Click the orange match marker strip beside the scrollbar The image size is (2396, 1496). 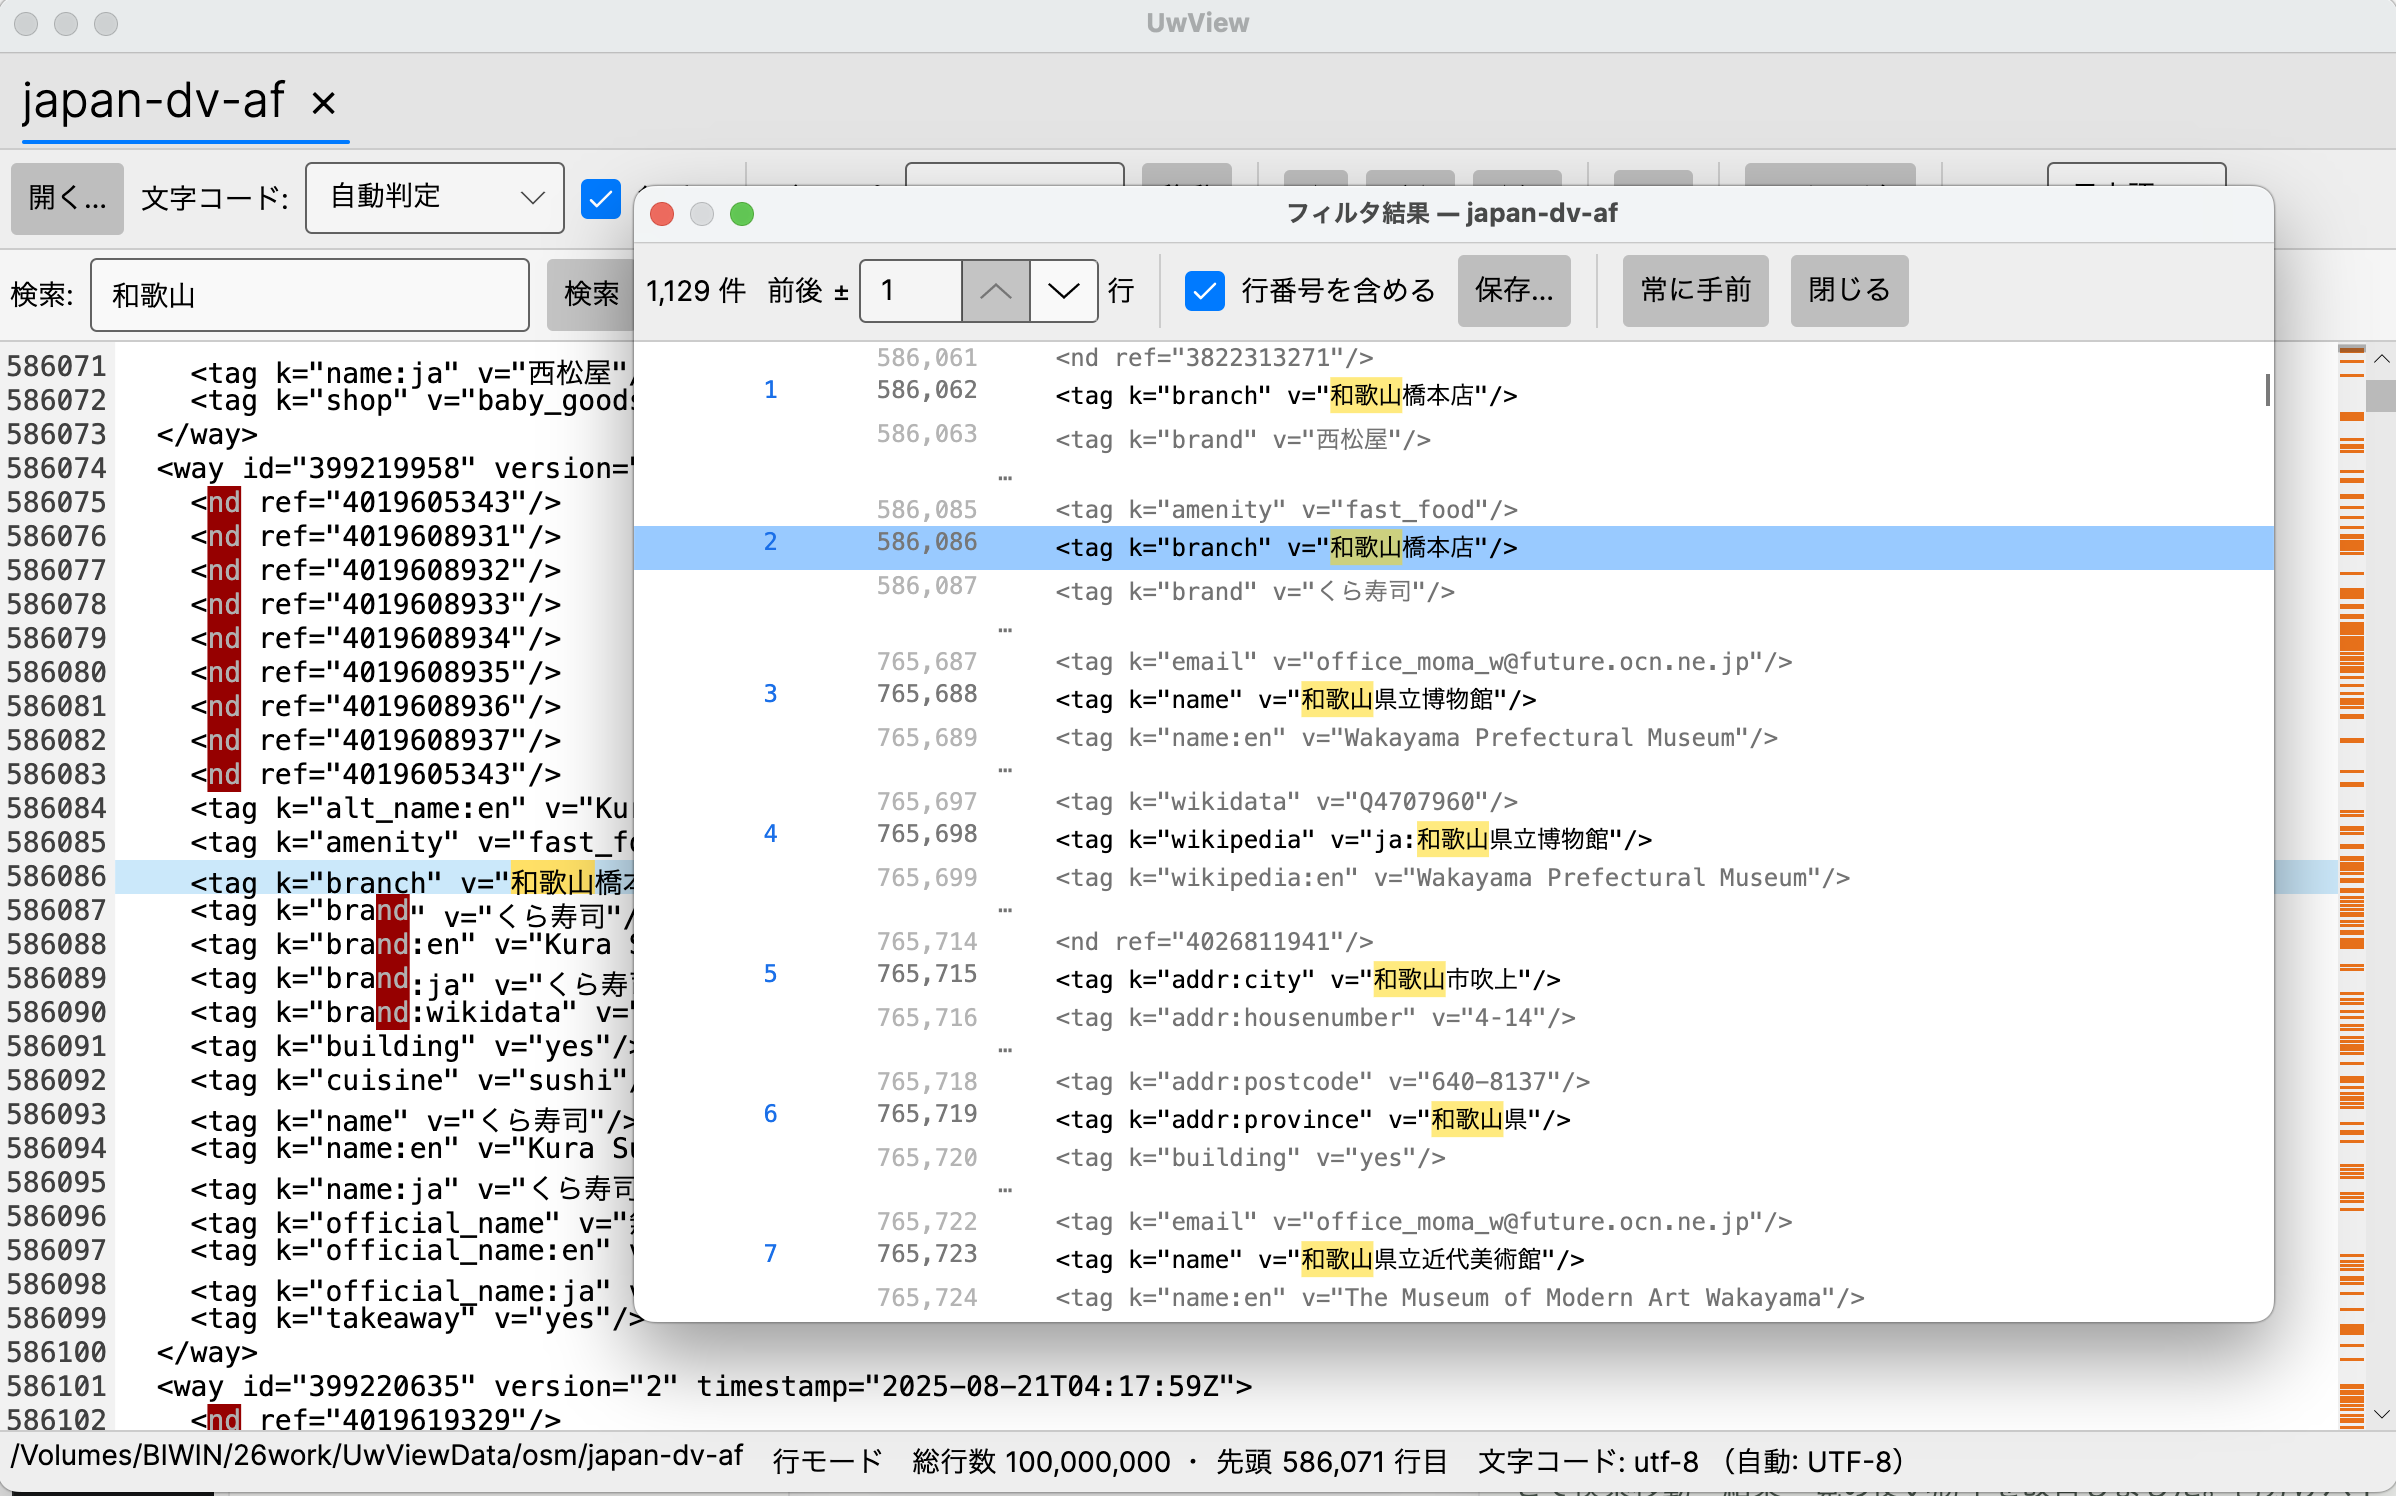pos(2352,886)
